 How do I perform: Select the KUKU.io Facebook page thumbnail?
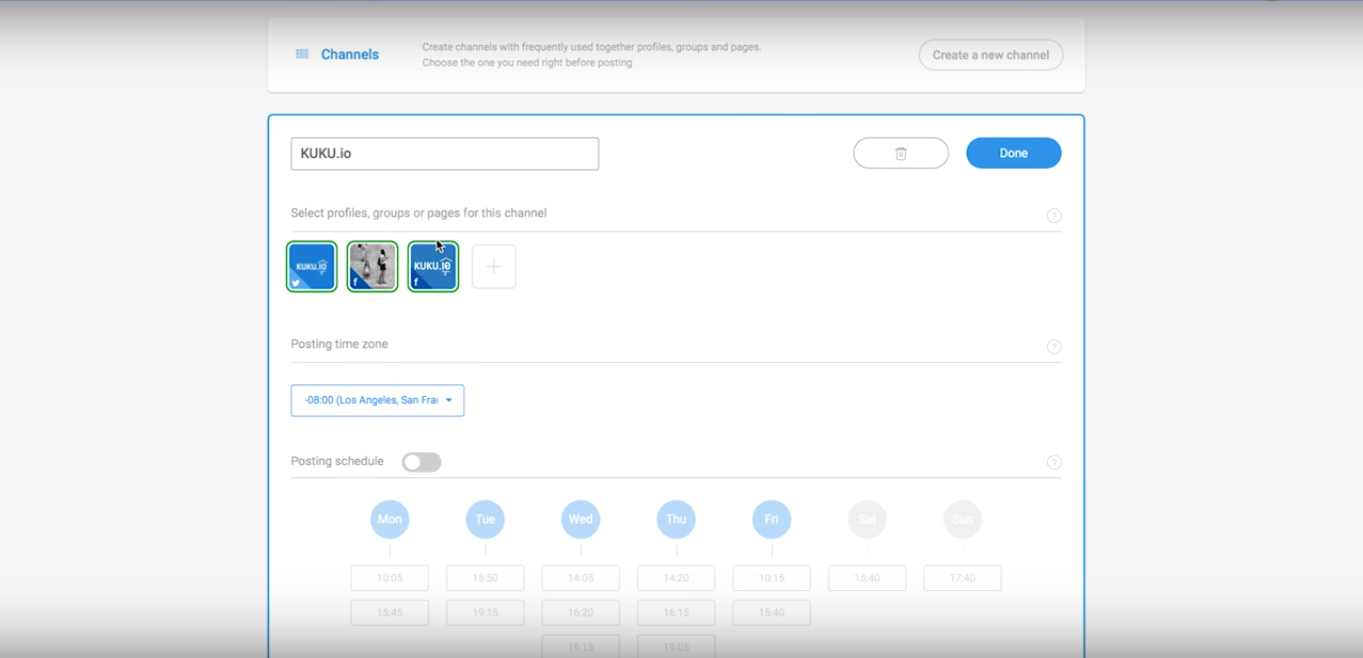(433, 267)
